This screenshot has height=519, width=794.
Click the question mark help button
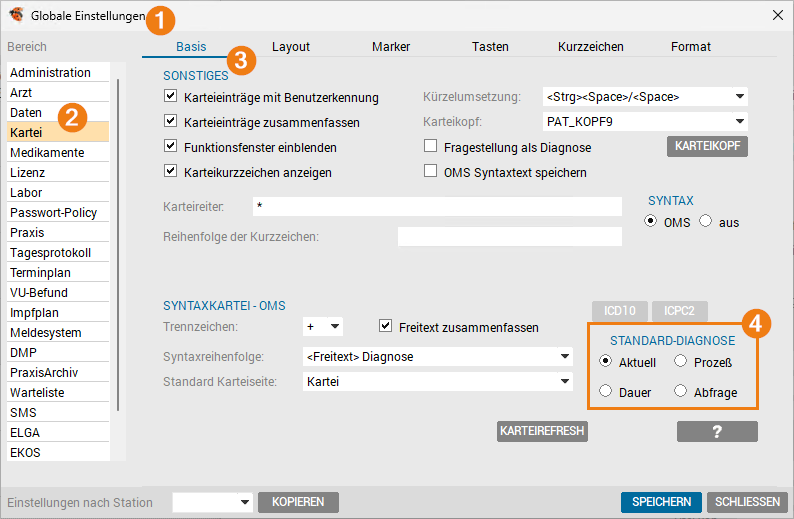coord(717,431)
